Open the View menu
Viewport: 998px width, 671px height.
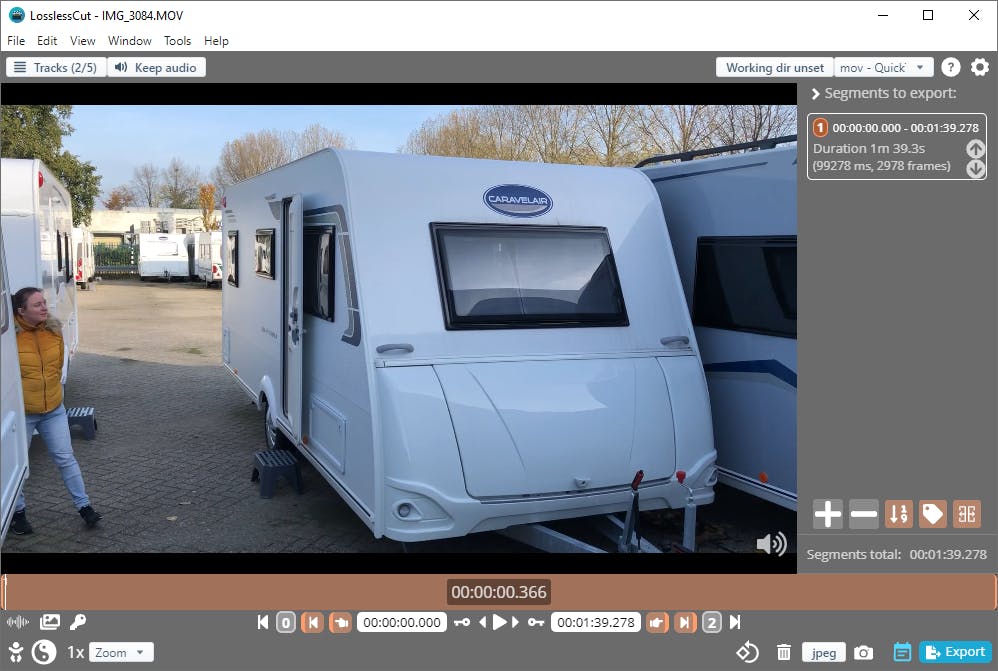(83, 41)
